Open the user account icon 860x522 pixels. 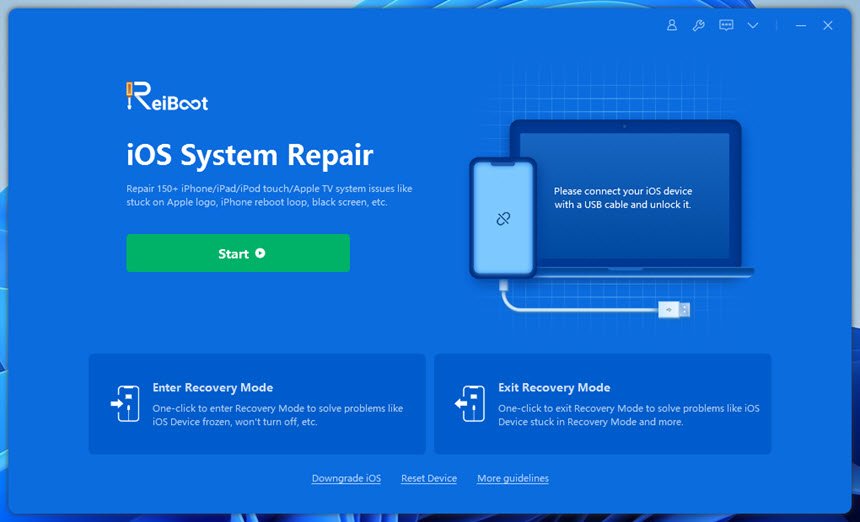671,25
